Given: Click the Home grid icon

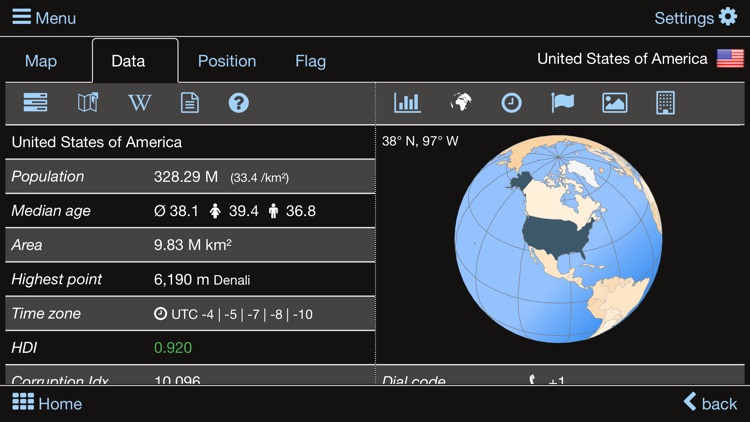Looking at the screenshot, I should point(23,402).
